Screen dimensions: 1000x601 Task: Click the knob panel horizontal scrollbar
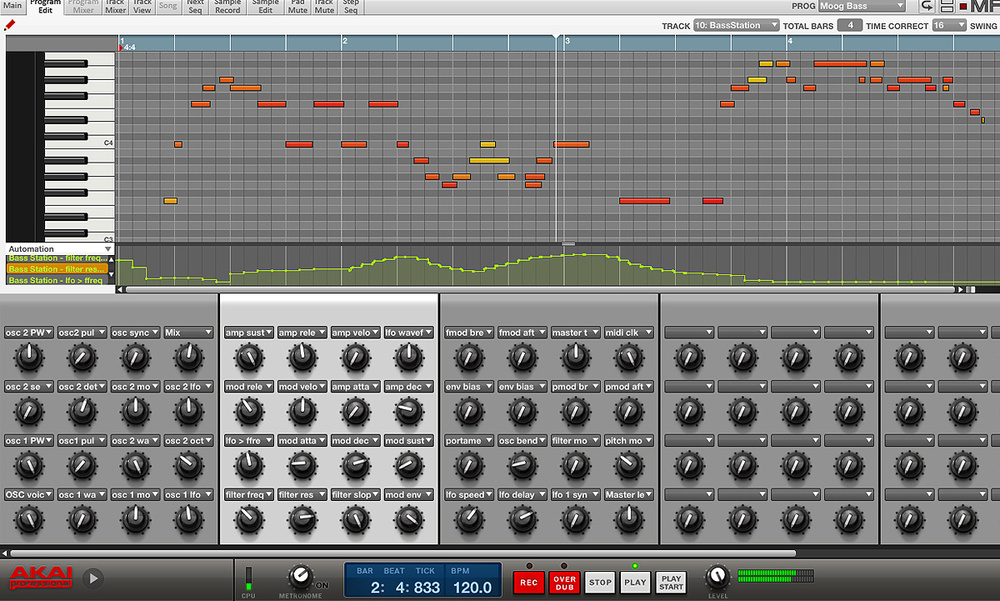pyautogui.click(x=403, y=553)
